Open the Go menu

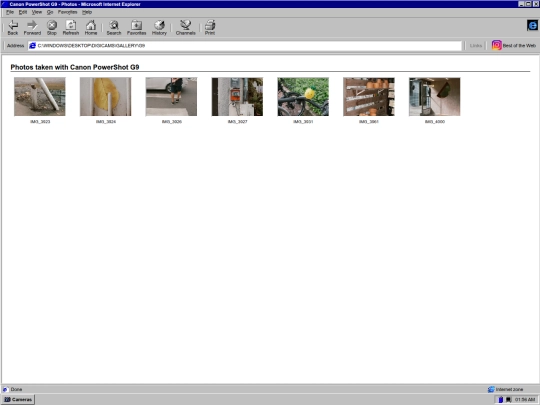coord(50,12)
